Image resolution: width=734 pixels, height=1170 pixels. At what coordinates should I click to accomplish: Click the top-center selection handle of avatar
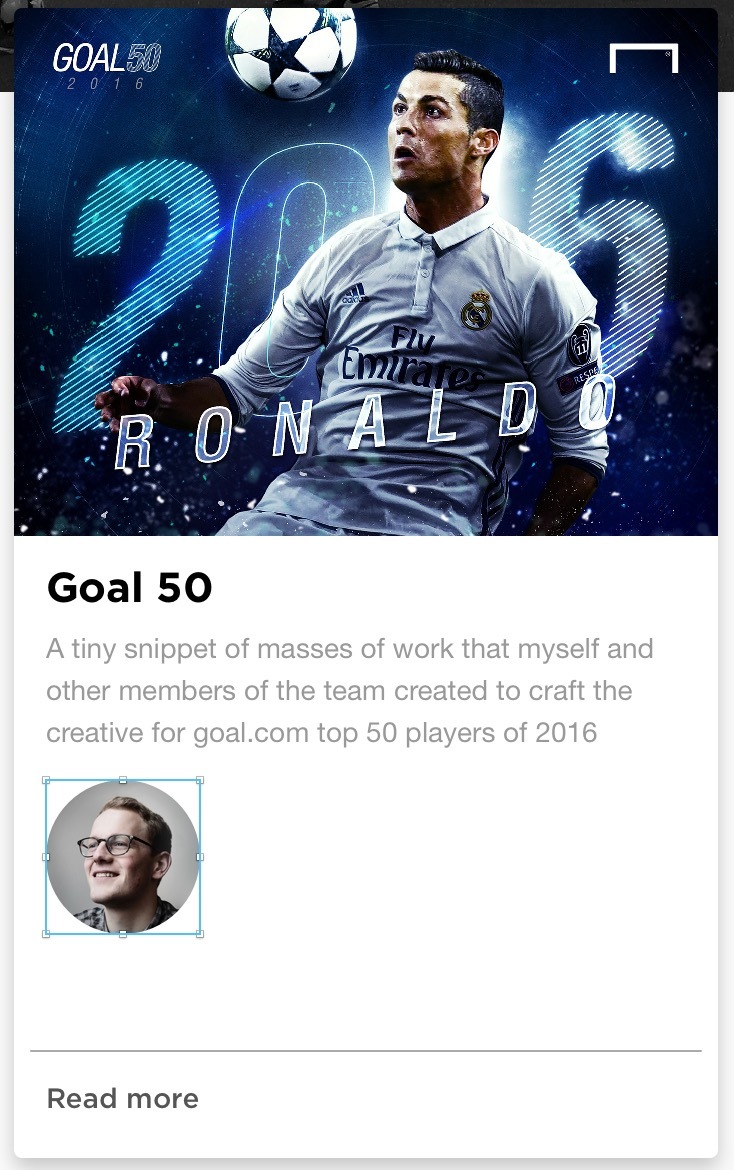pos(123,780)
